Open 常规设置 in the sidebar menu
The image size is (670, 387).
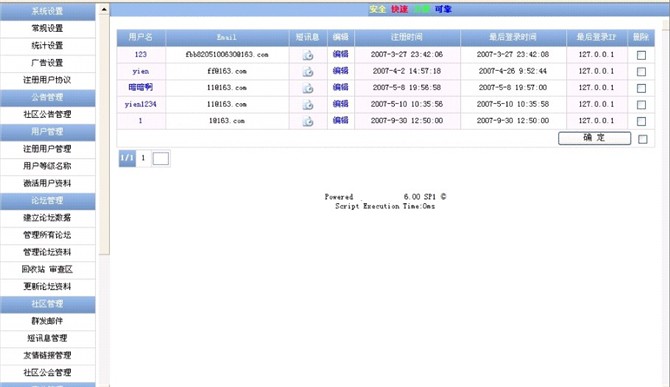[x=47, y=28]
